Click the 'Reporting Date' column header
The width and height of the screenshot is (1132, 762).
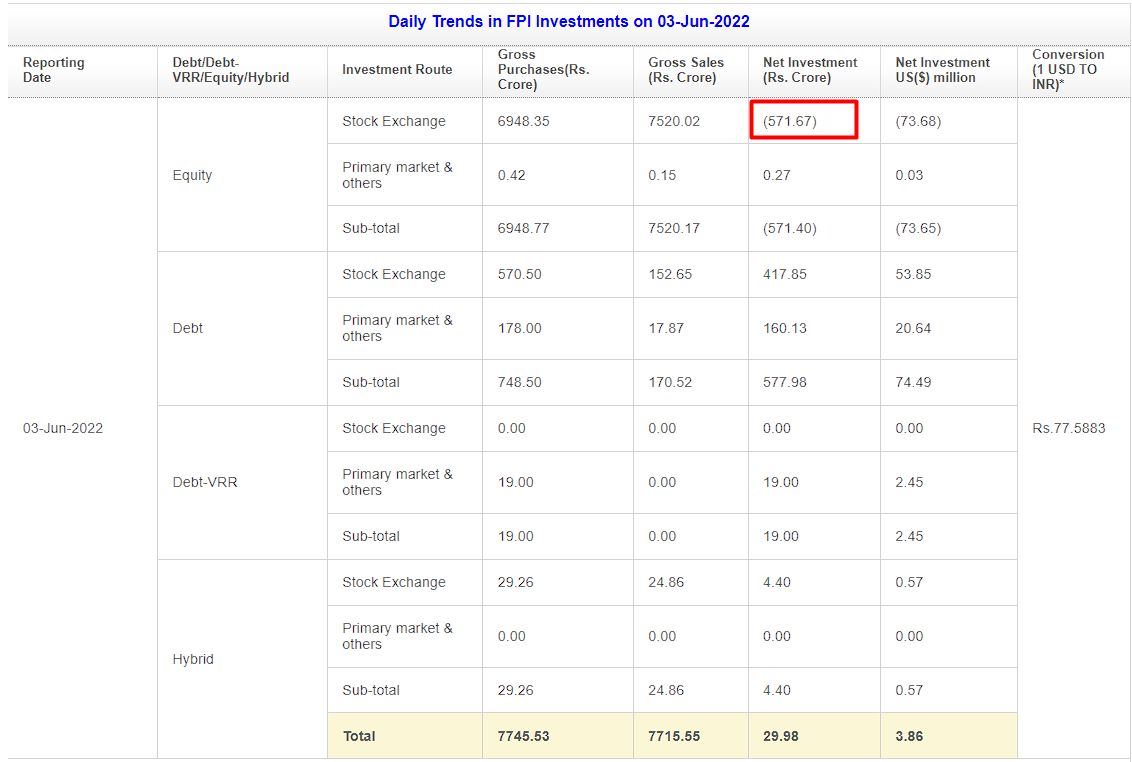coord(54,70)
